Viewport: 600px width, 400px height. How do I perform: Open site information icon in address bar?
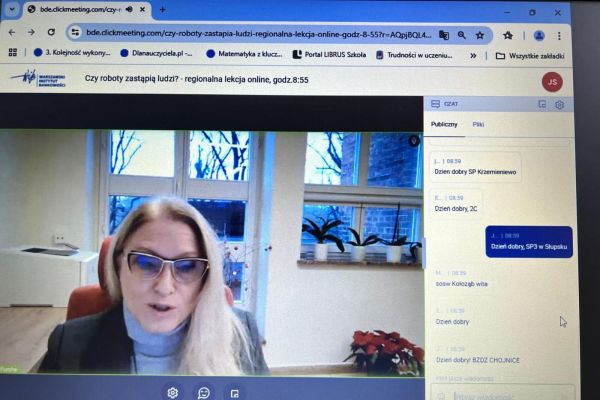[75, 33]
